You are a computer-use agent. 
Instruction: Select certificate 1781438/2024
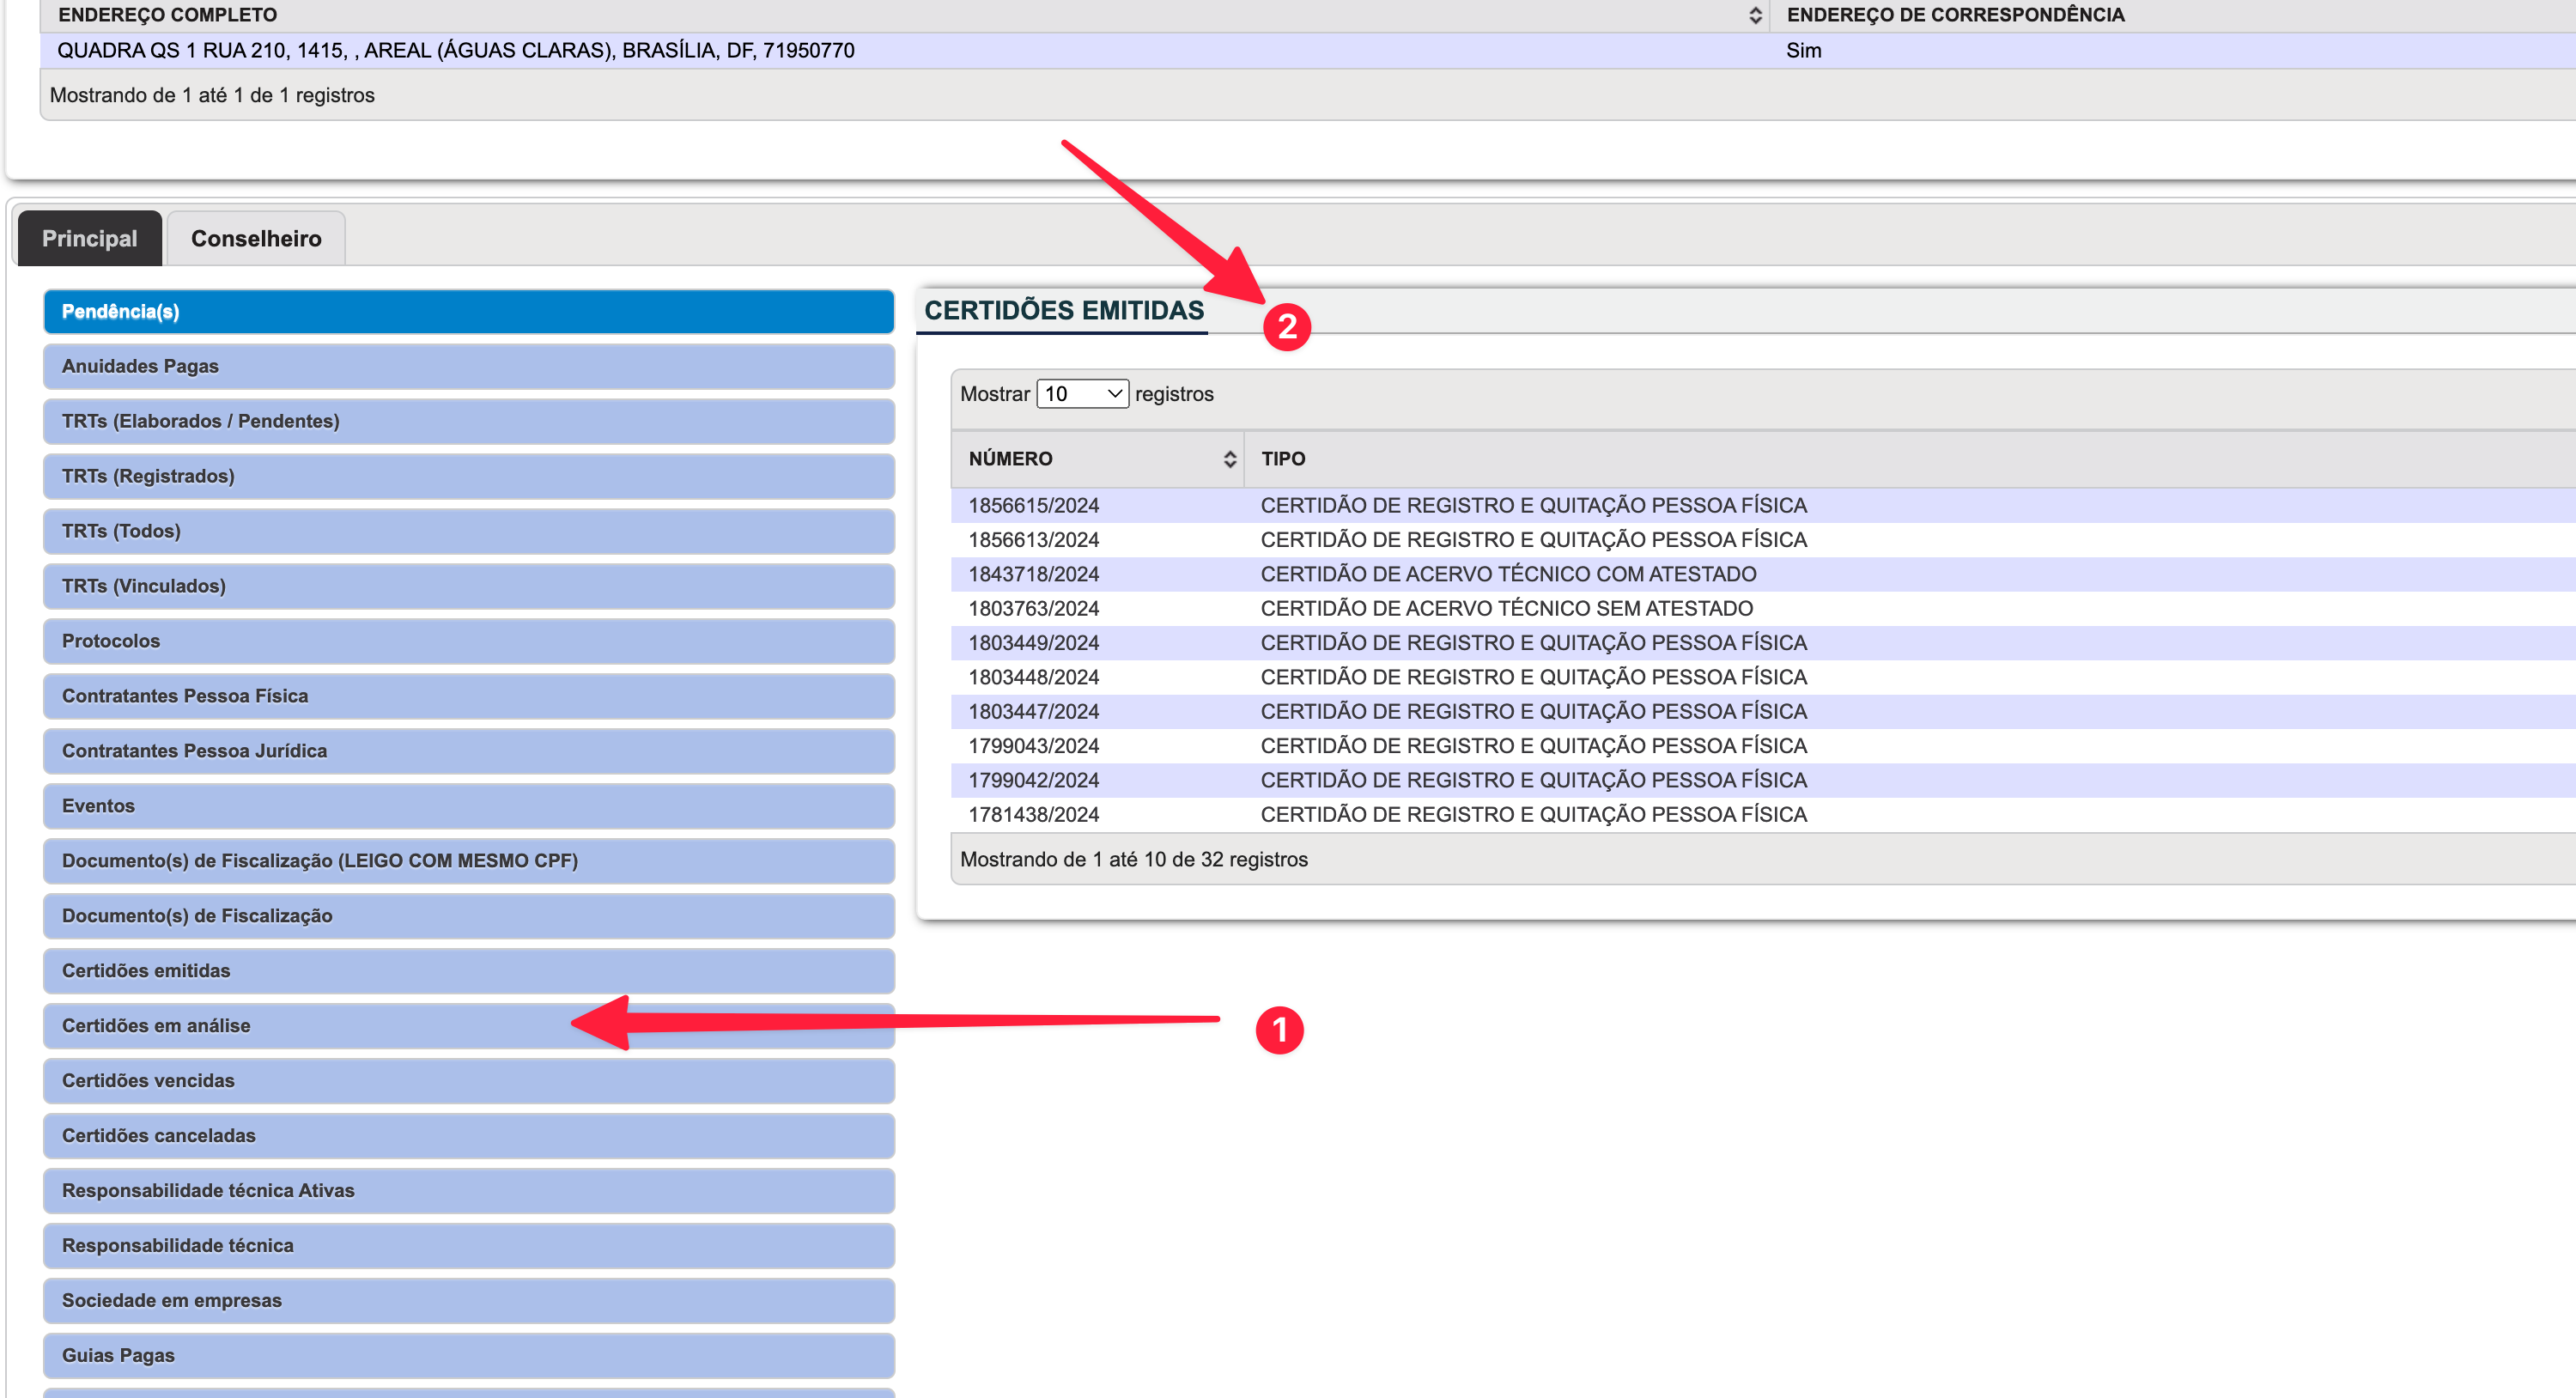(x=1033, y=815)
